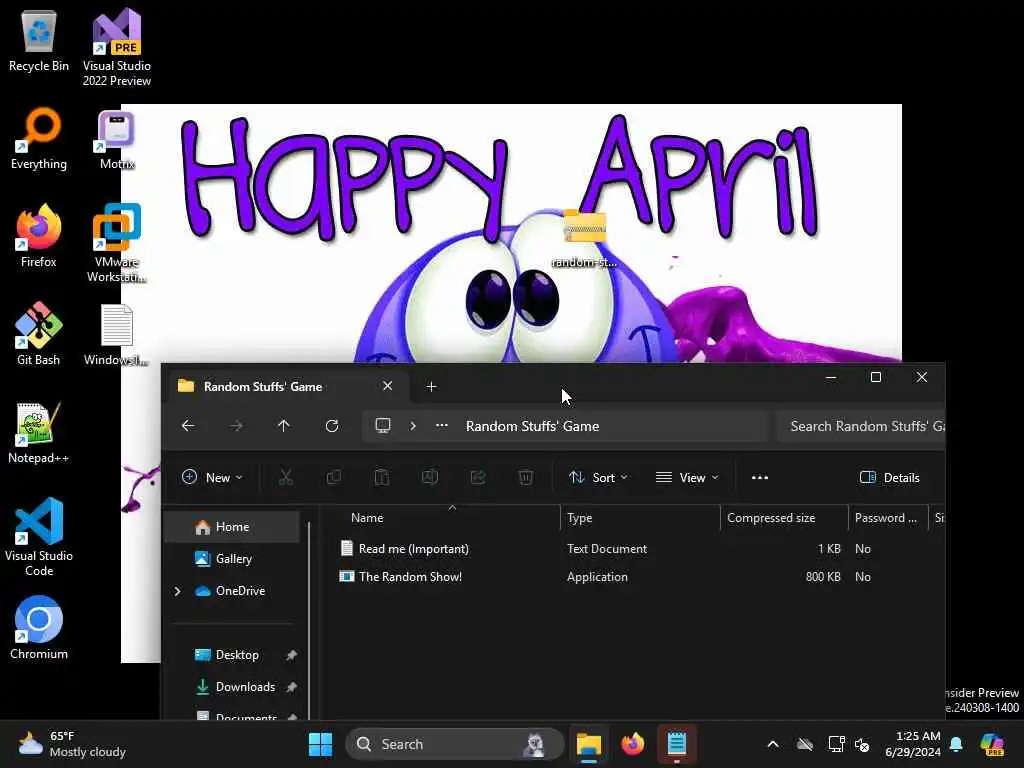Go up one folder level

[x=283, y=426]
